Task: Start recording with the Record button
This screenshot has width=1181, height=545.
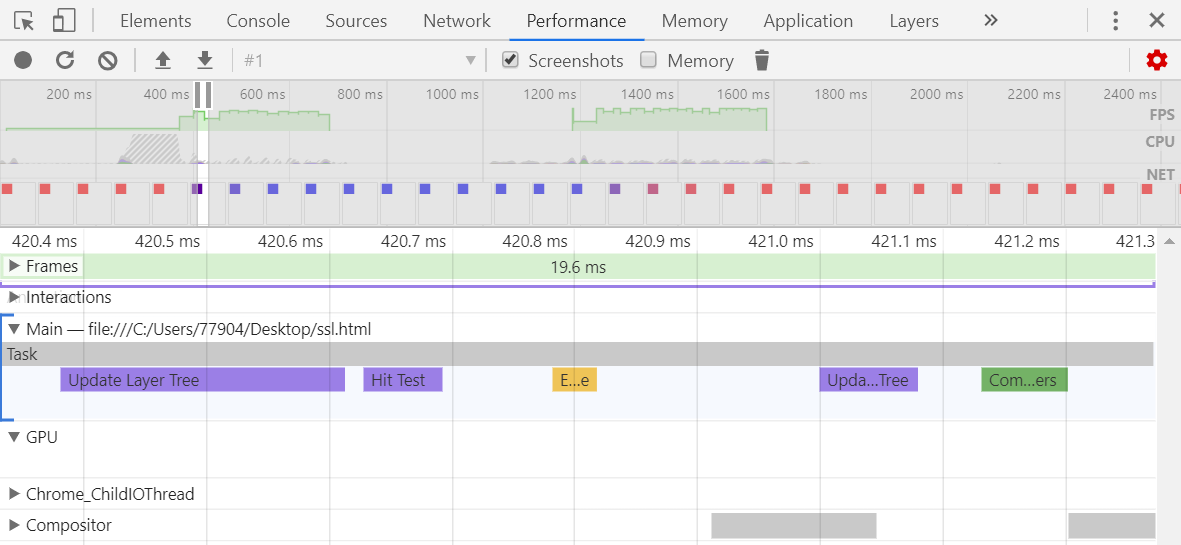Action: point(23,61)
